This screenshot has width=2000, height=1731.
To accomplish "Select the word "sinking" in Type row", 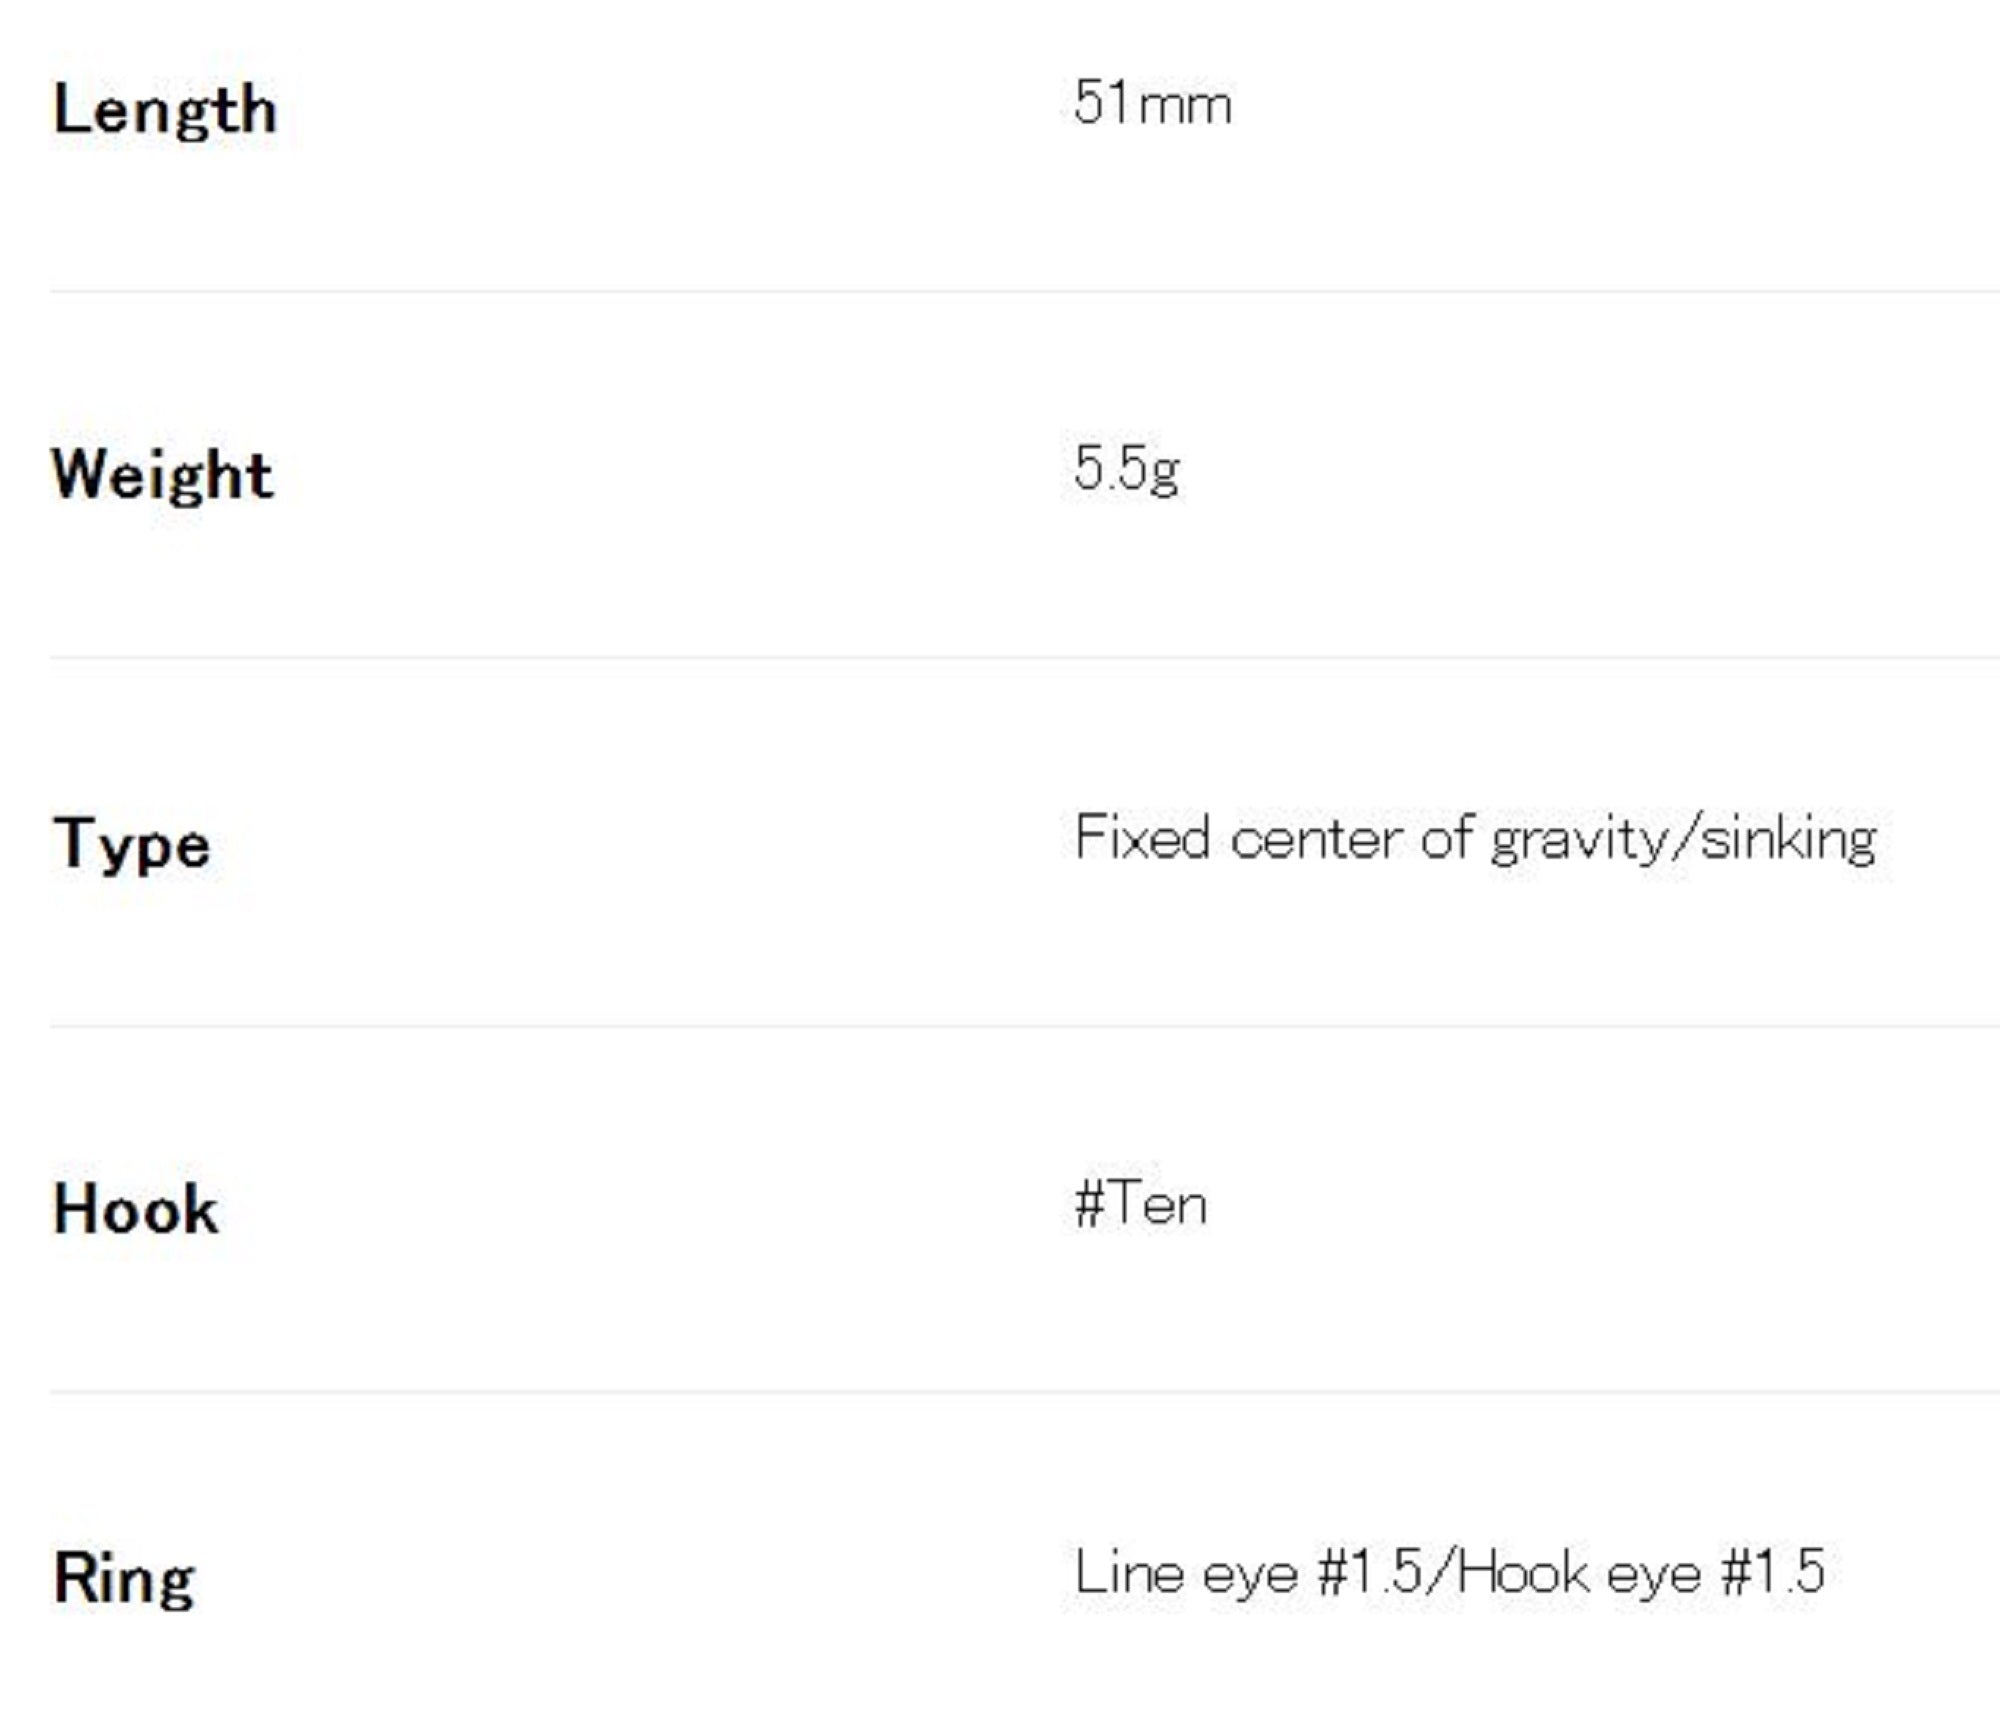I will (x=1787, y=840).
